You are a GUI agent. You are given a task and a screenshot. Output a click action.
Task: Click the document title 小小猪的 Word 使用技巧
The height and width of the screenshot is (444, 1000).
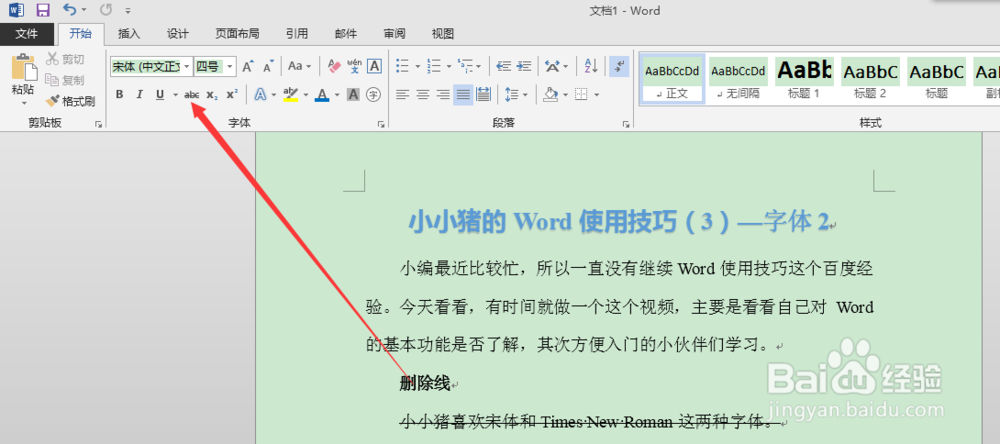coord(618,222)
